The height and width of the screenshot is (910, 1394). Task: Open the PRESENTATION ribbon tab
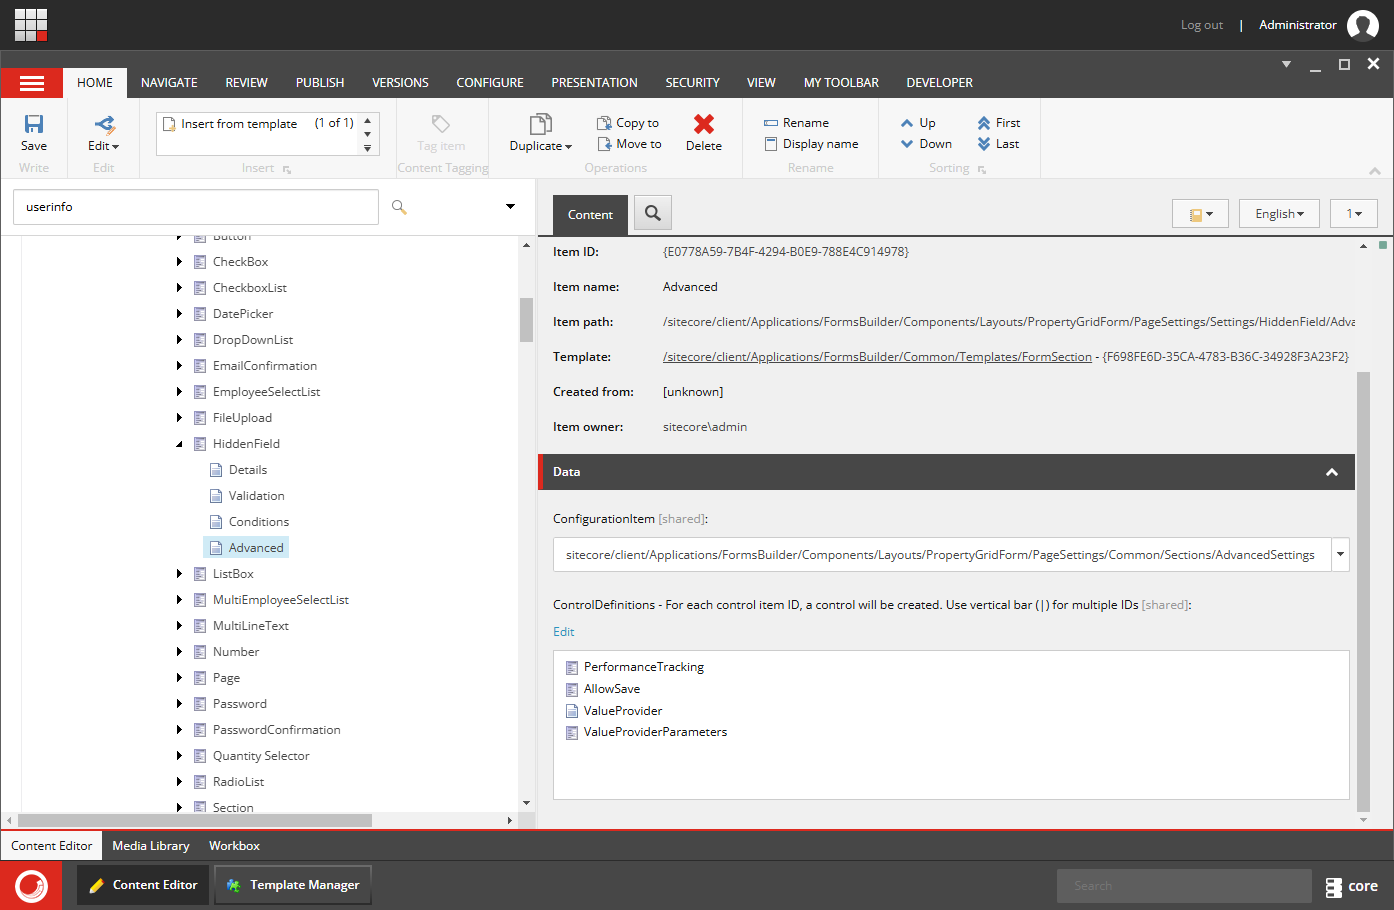tap(594, 83)
